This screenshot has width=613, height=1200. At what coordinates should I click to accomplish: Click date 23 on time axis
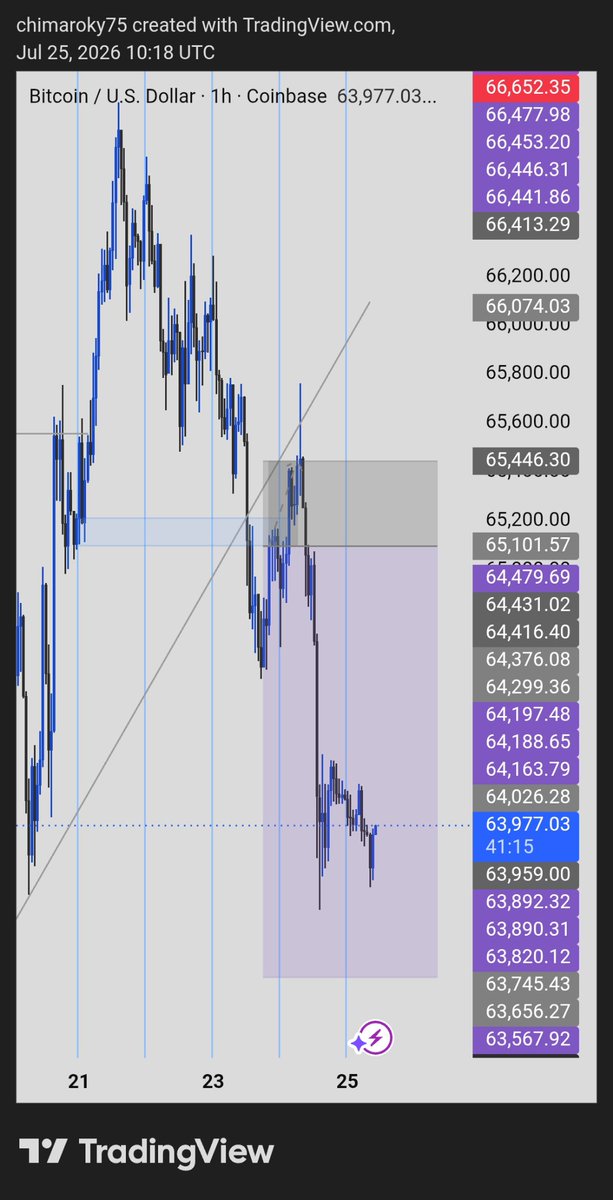(213, 1081)
